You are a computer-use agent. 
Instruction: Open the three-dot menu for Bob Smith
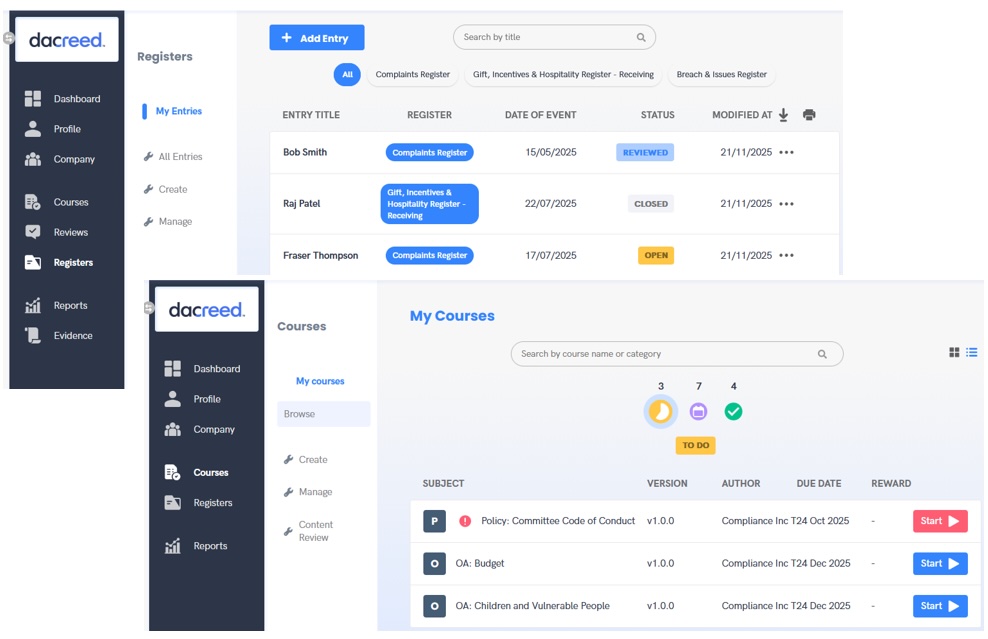tap(786, 153)
